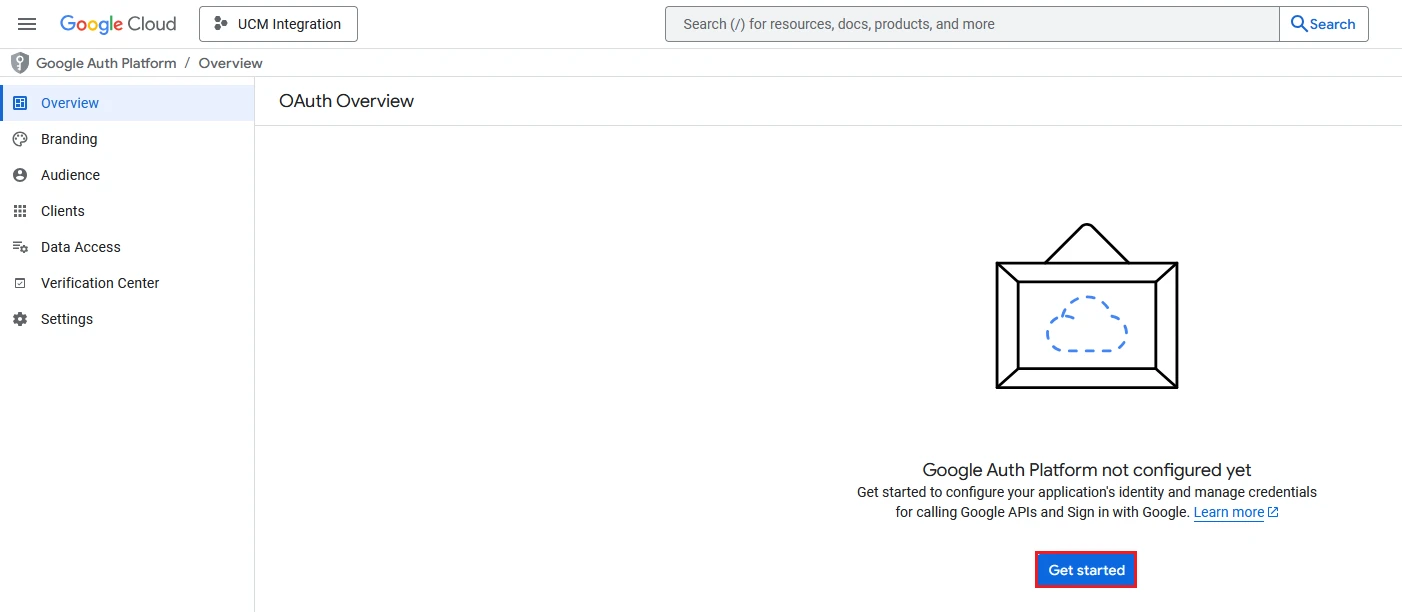1402x612 pixels.
Task: Click the Overview dashboard icon
Action: pos(20,103)
